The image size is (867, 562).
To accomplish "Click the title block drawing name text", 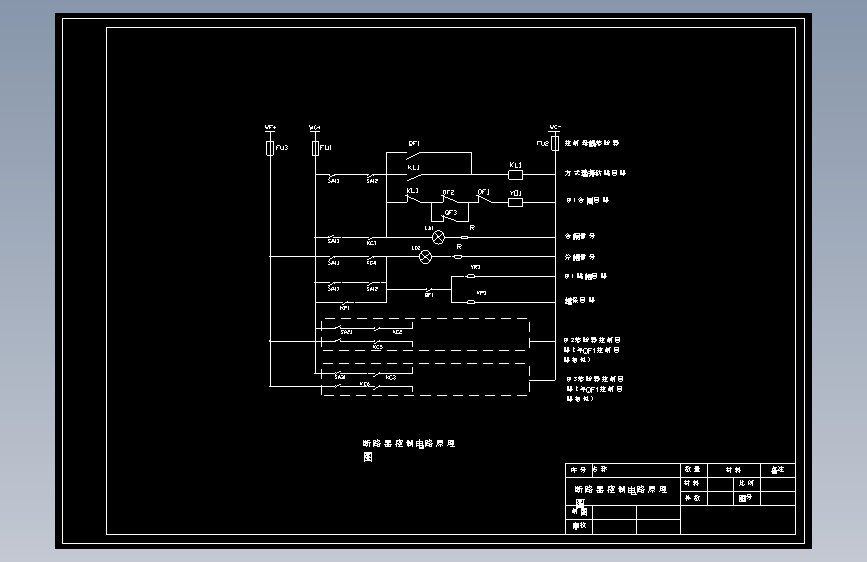I will click(x=620, y=495).
